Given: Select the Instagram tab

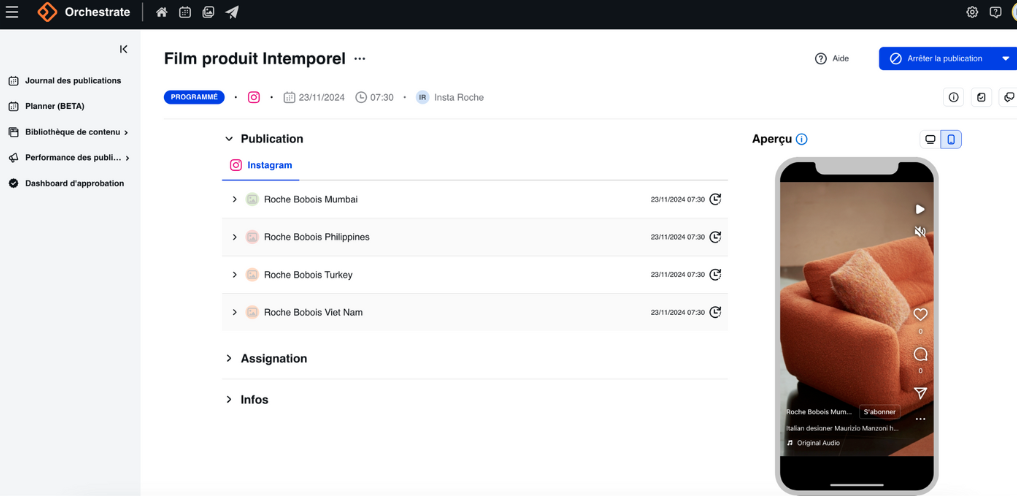Looking at the screenshot, I should [261, 165].
